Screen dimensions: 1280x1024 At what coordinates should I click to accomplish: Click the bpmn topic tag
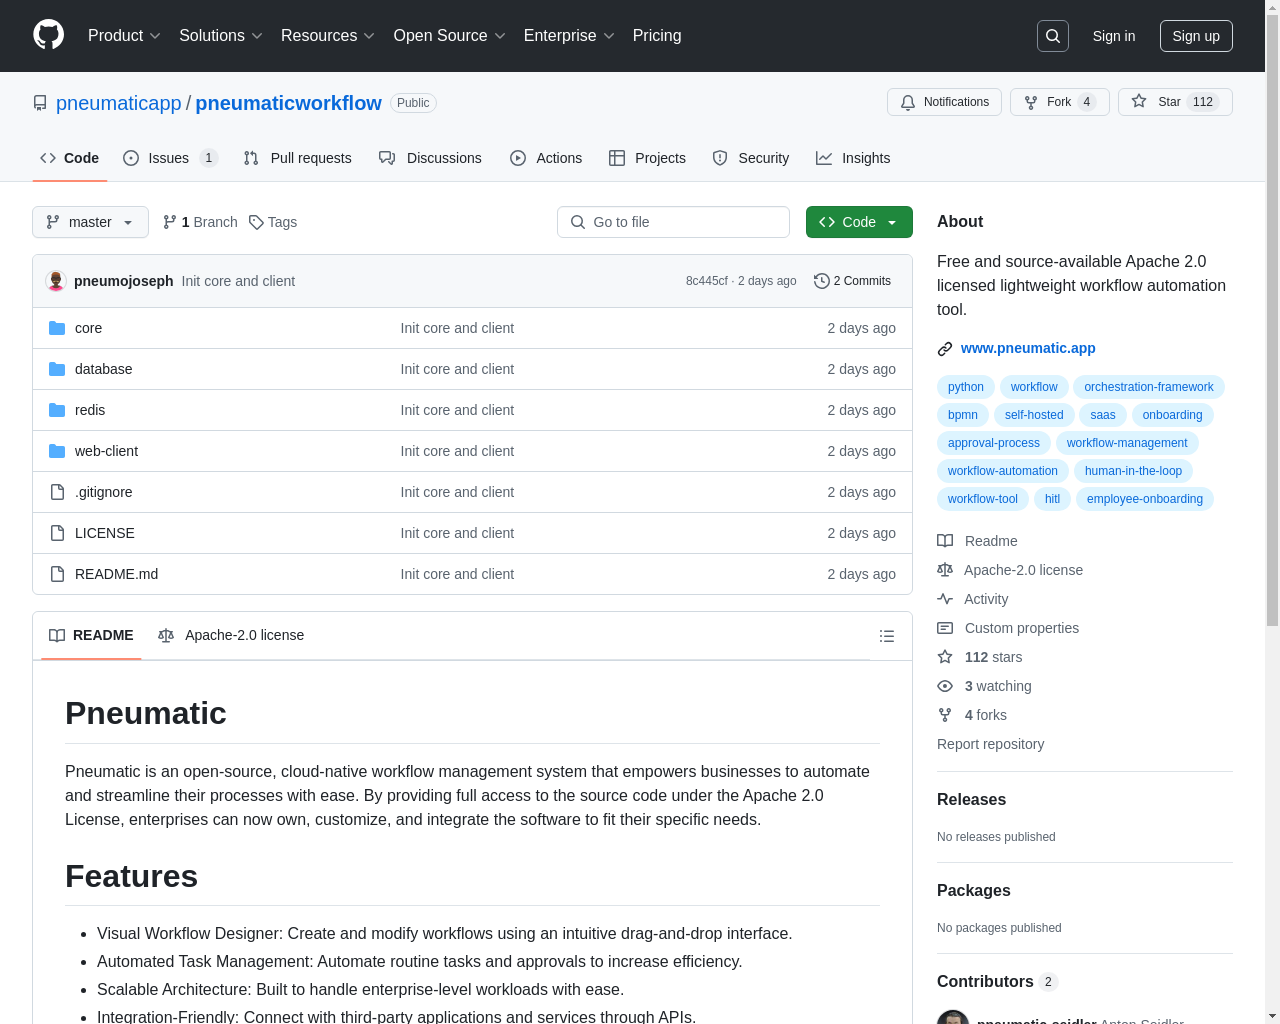point(963,415)
